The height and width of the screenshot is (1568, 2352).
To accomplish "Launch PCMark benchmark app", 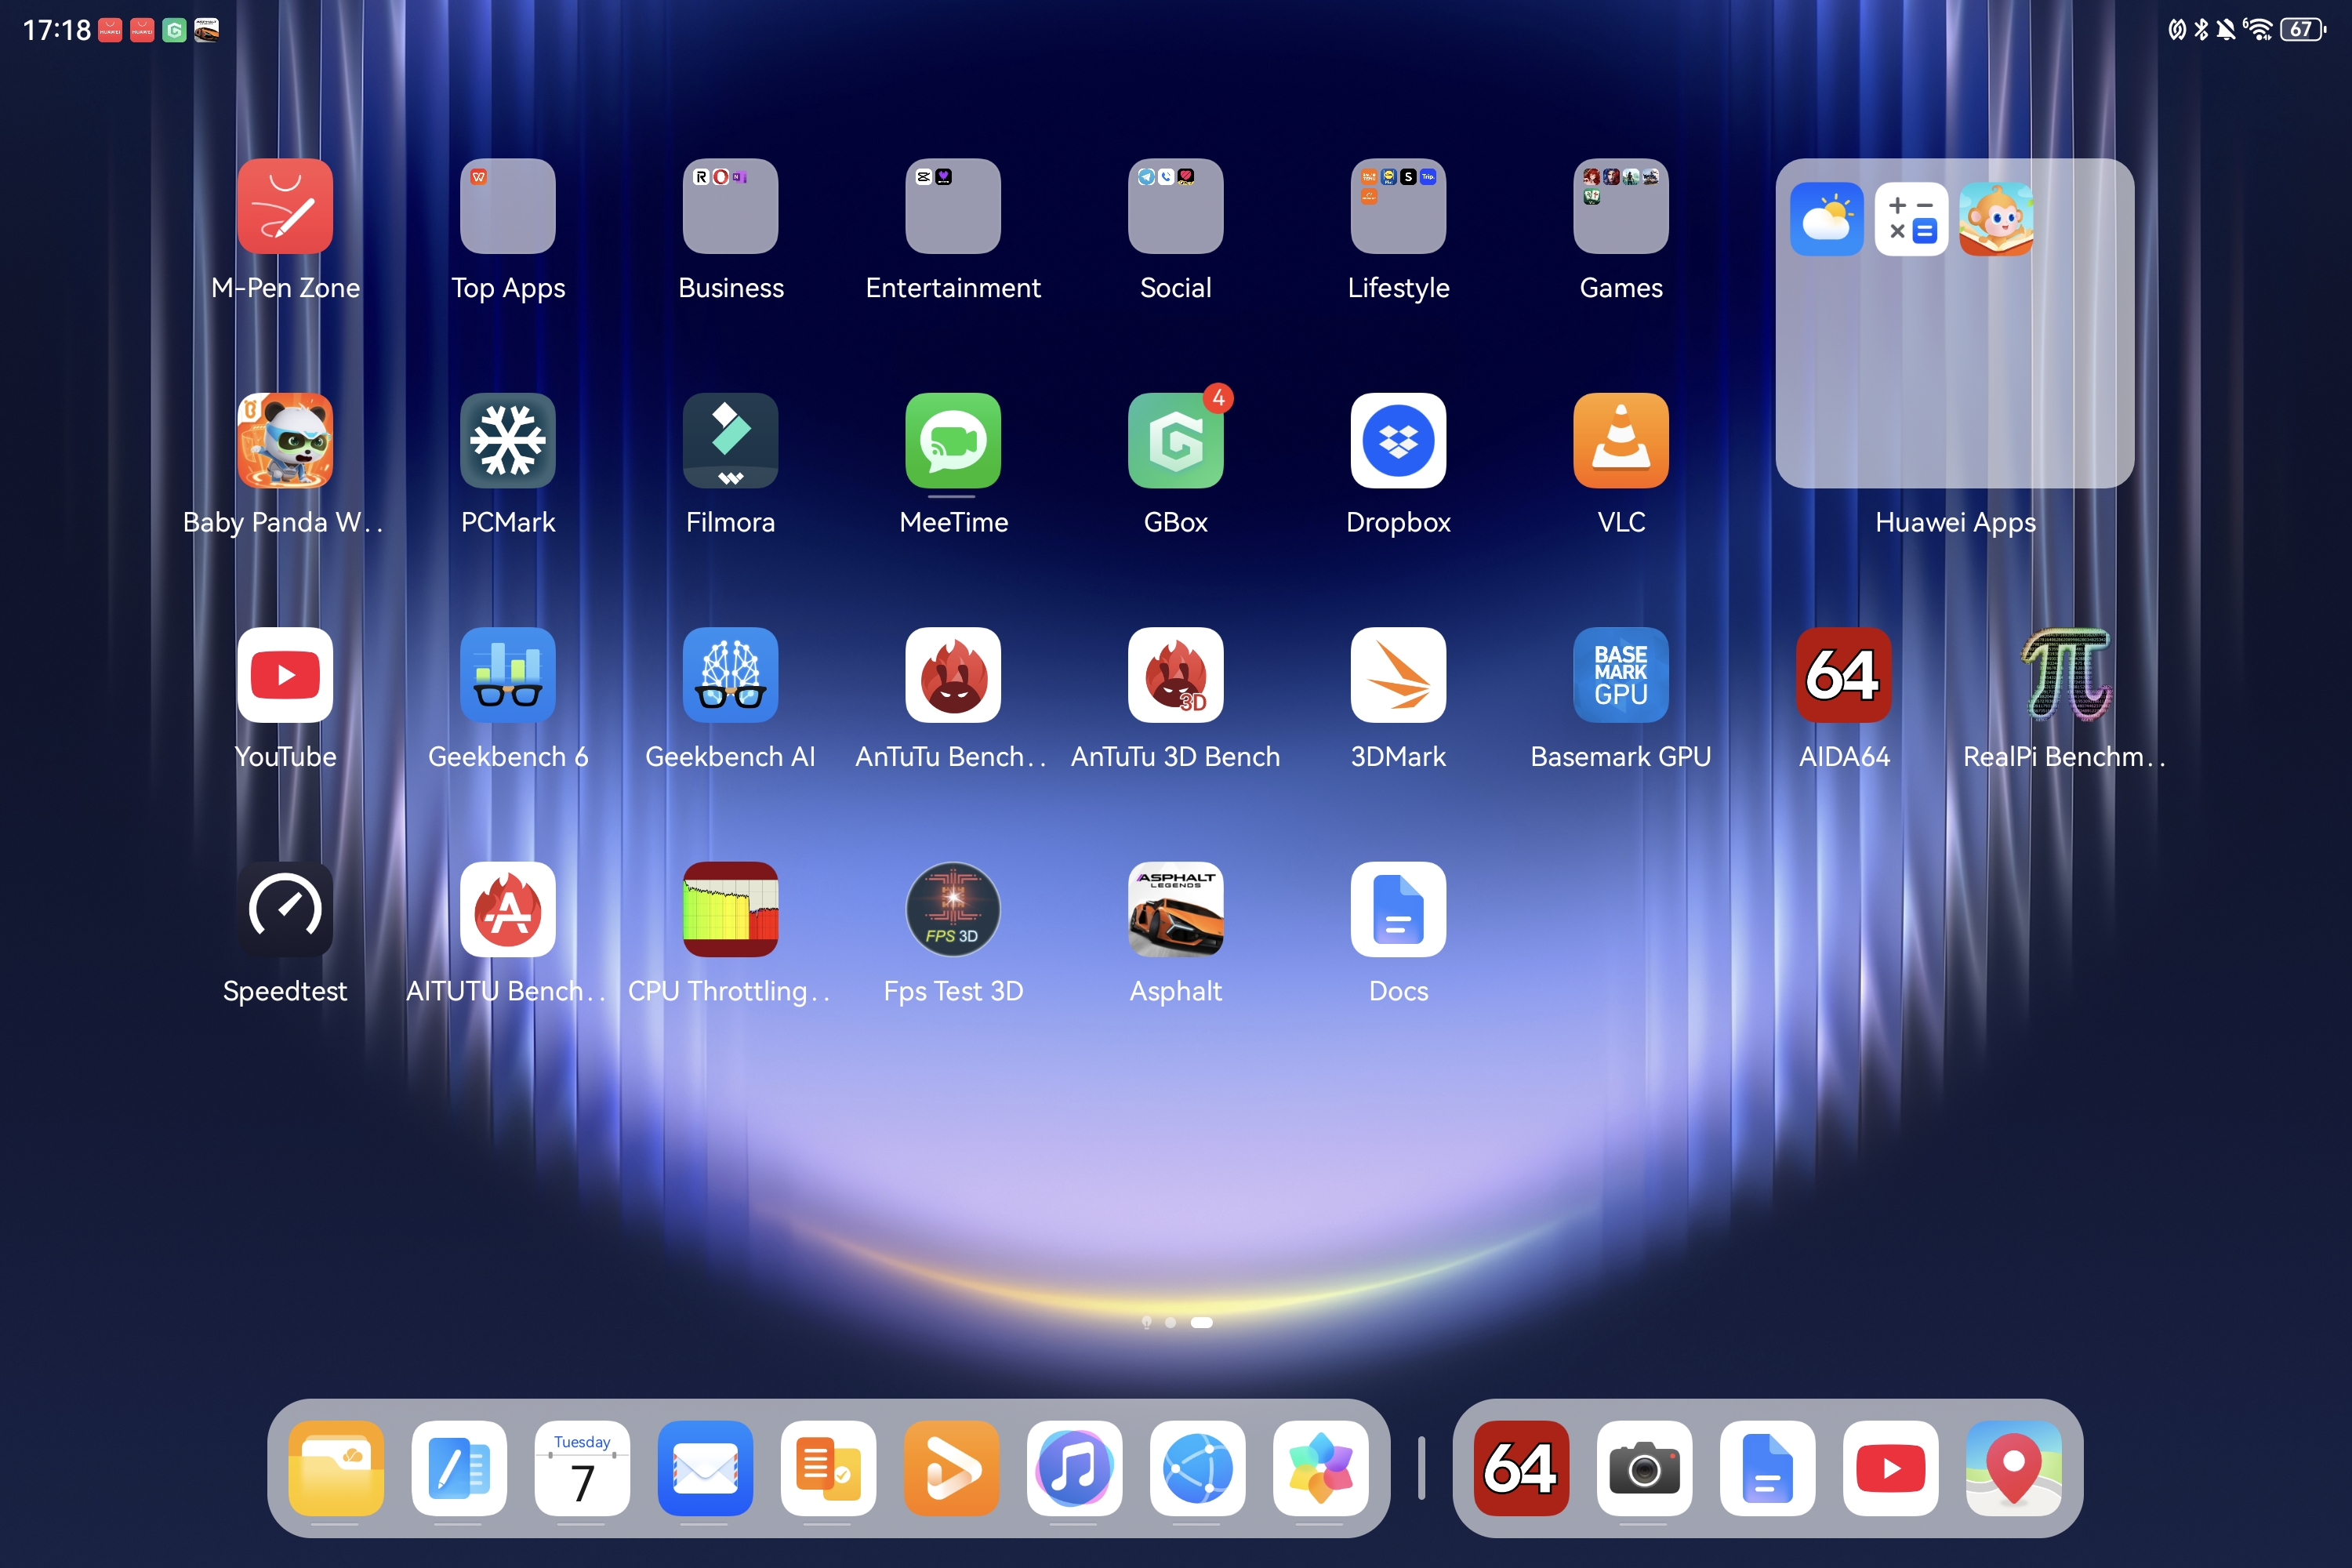I will coord(508,441).
